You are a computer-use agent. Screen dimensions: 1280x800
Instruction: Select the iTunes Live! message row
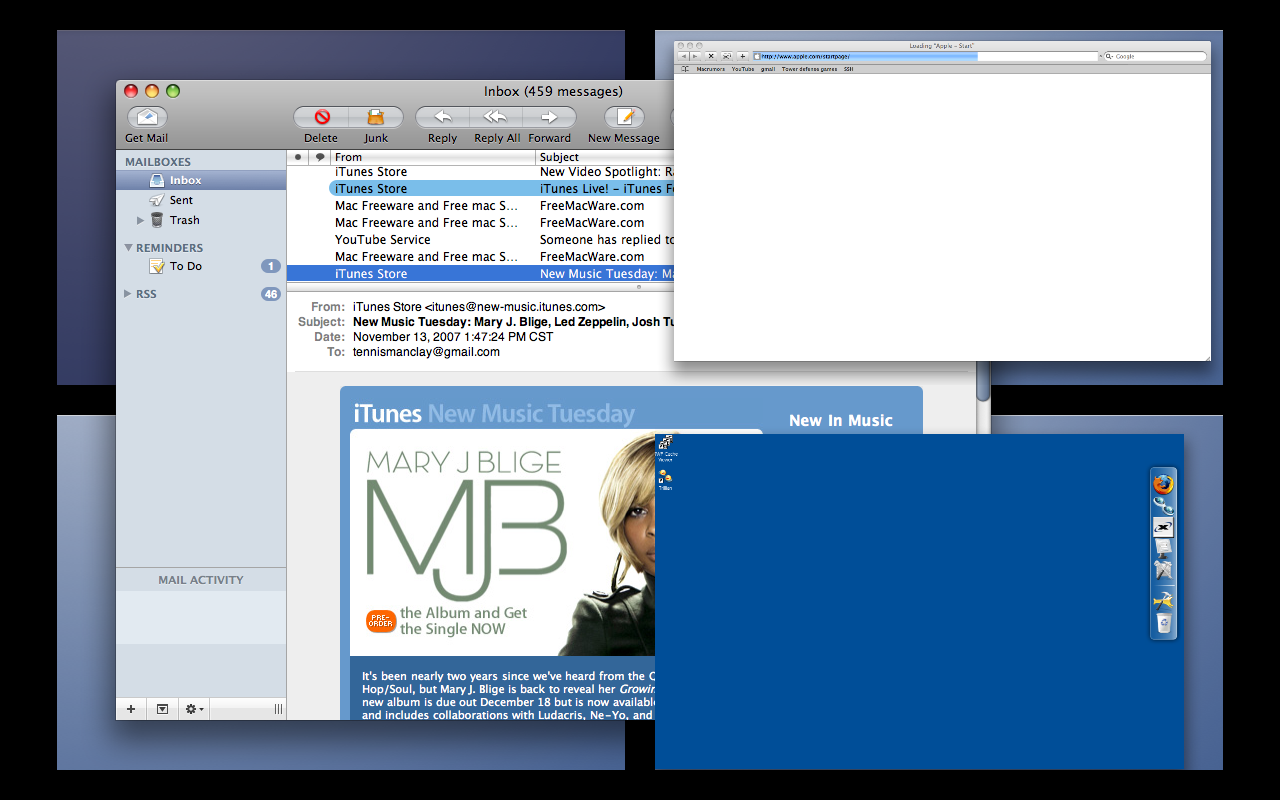tap(481, 188)
